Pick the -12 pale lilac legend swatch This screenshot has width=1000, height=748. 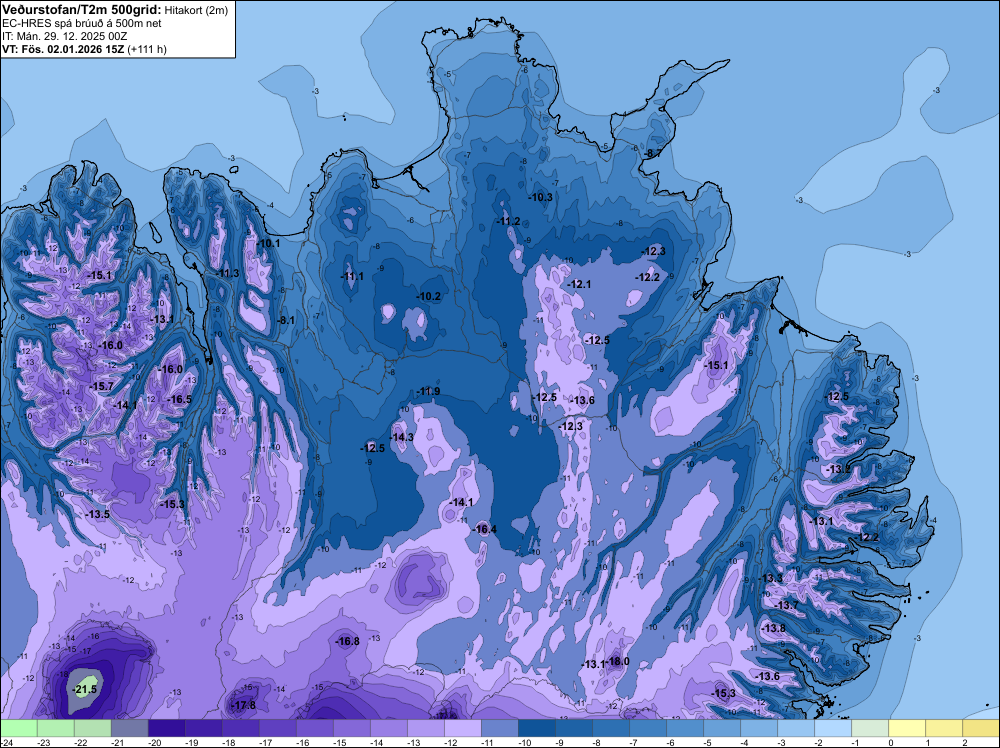tap(462, 728)
